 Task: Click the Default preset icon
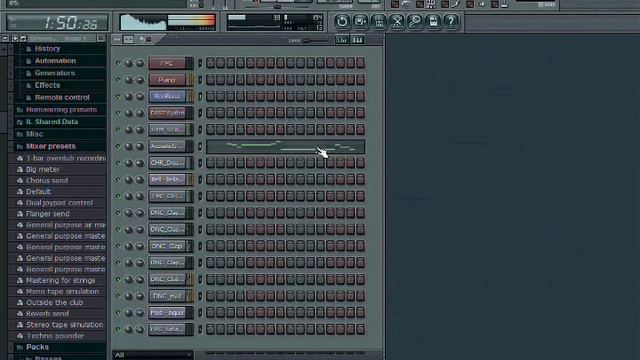tap(20, 191)
